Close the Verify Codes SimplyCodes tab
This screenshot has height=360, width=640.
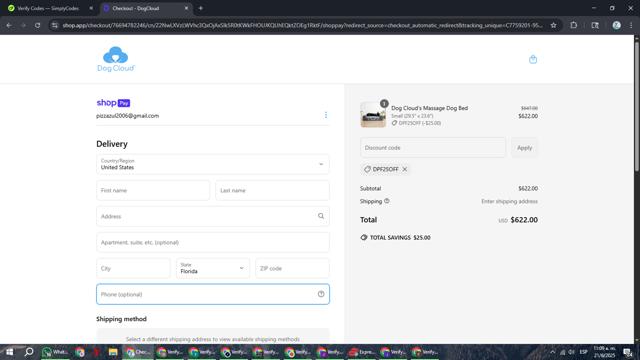point(91,8)
